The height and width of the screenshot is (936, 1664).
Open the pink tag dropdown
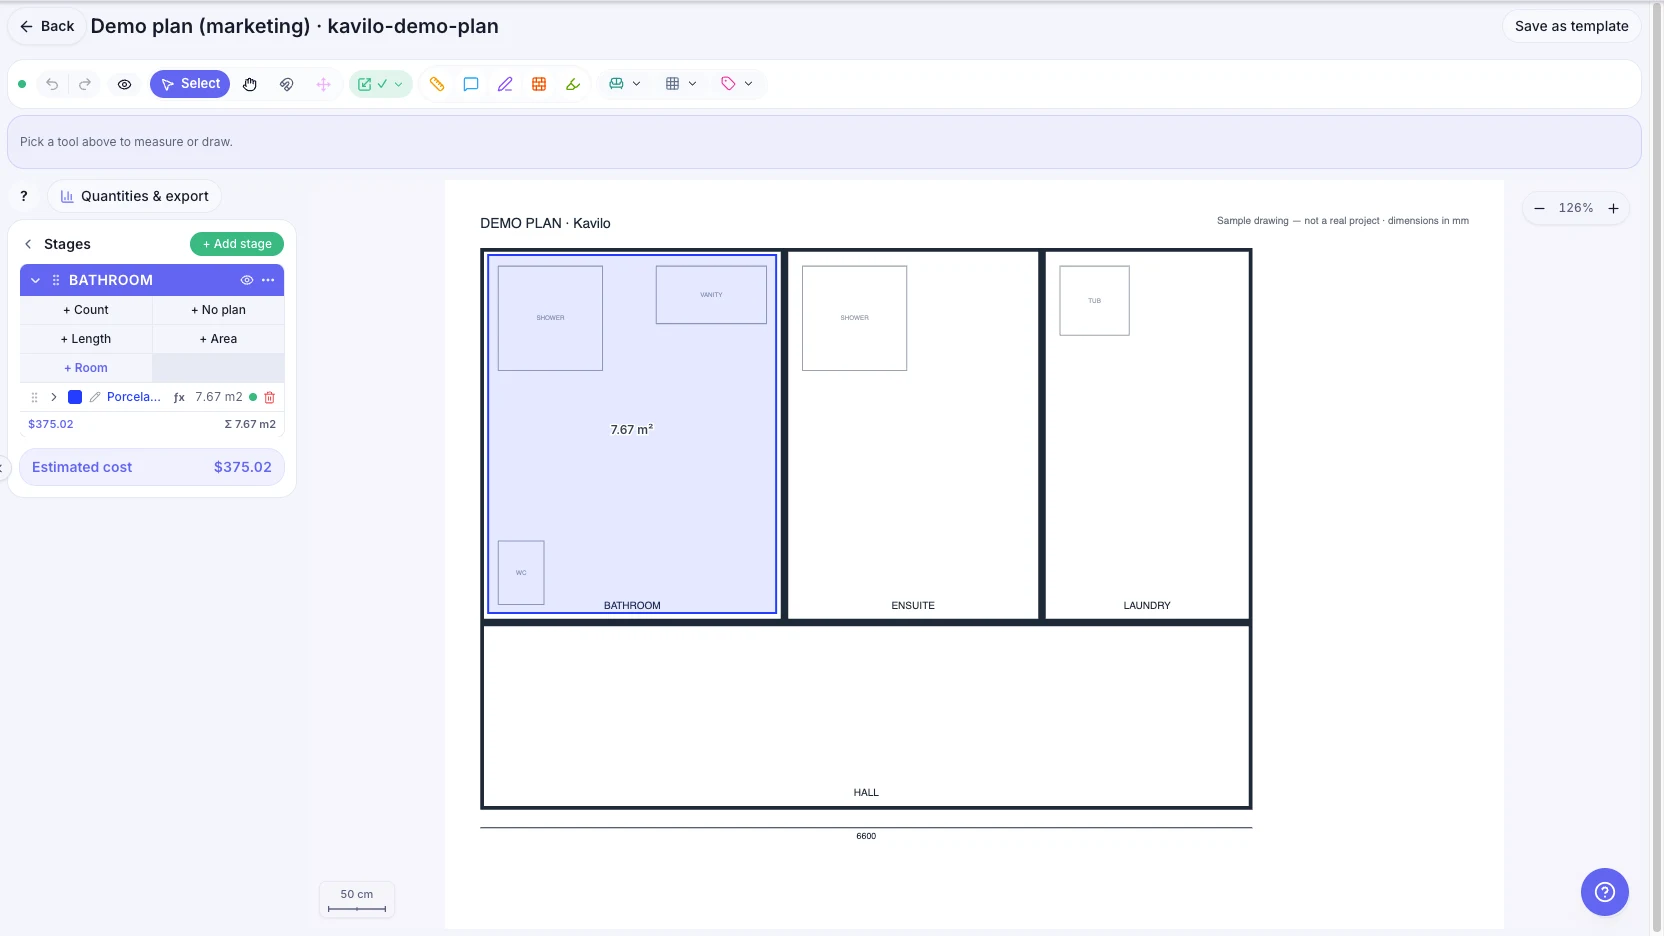(737, 84)
